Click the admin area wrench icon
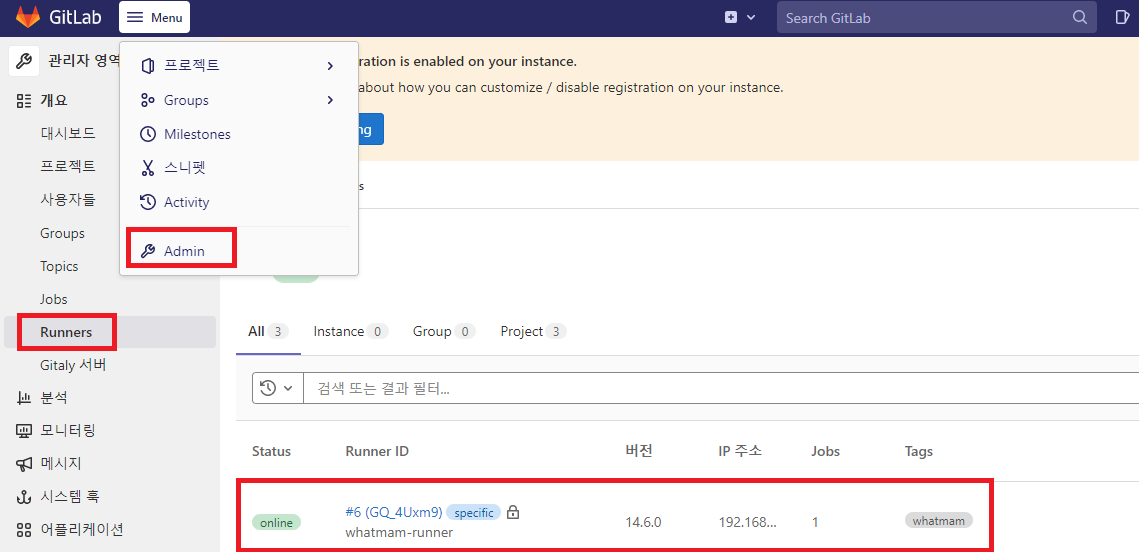Image resolution: width=1139 pixels, height=552 pixels. tap(23, 60)
